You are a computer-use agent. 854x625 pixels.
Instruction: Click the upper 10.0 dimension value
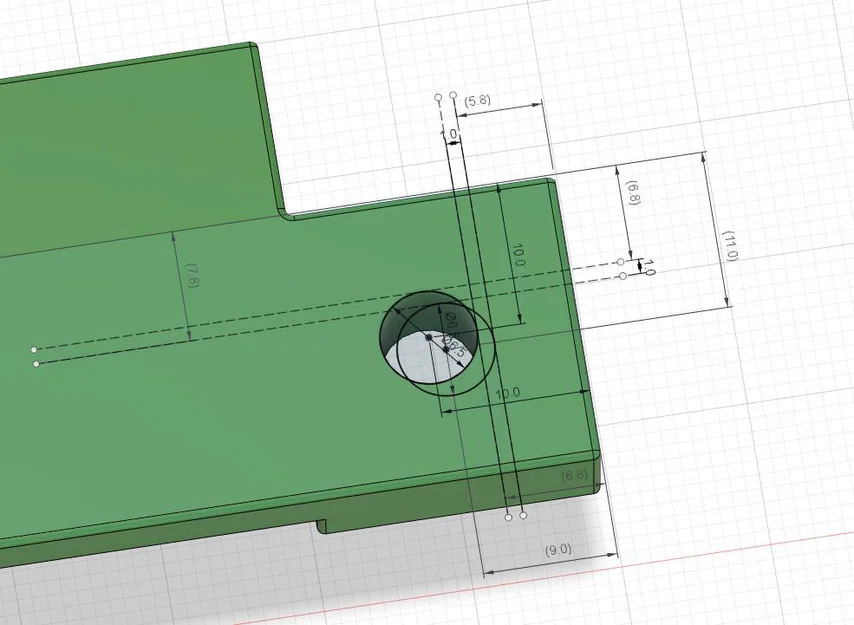pyautogui.click(x=519, y=253)
